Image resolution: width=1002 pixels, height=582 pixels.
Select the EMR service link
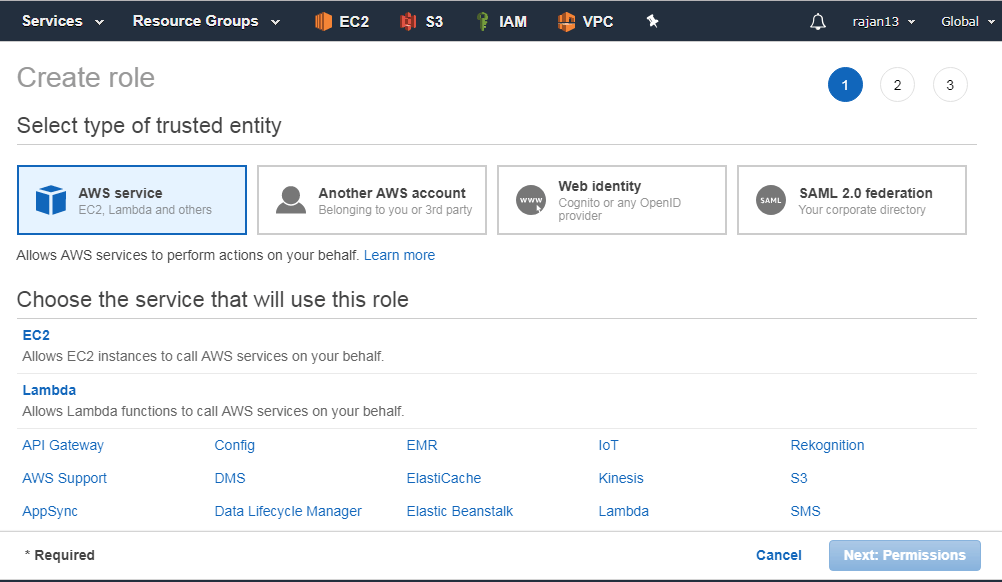(x=422, y=445)
